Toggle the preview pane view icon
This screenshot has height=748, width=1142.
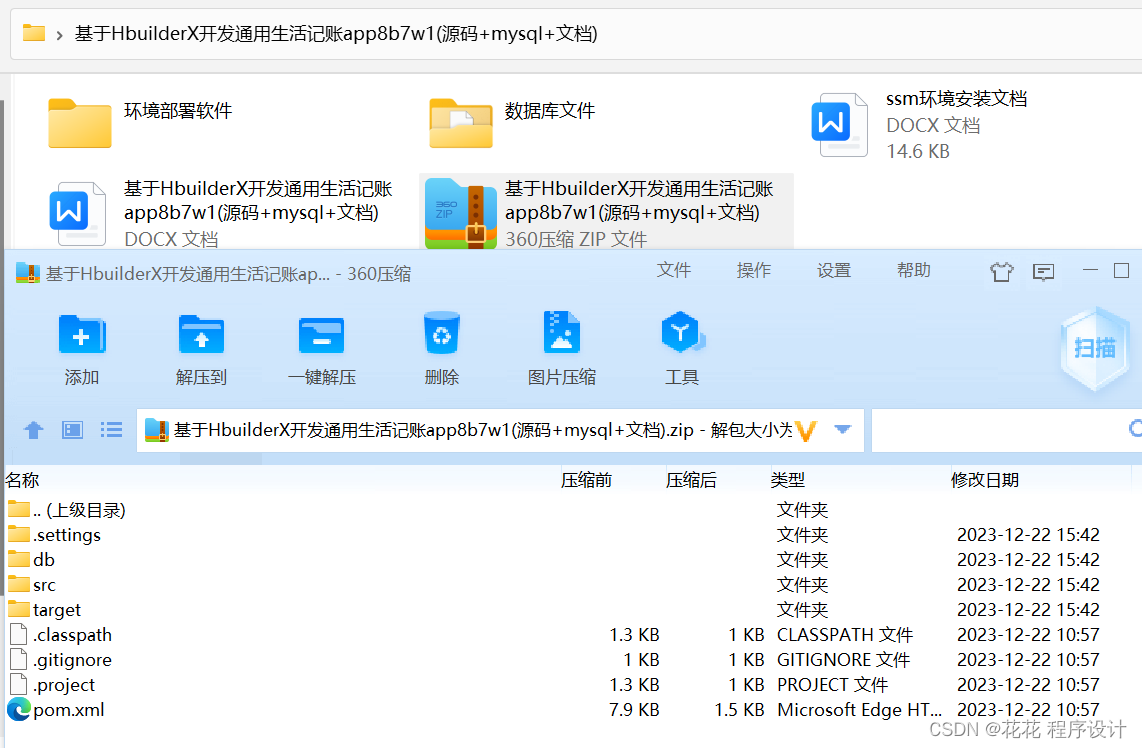click(x=71, y=429)
